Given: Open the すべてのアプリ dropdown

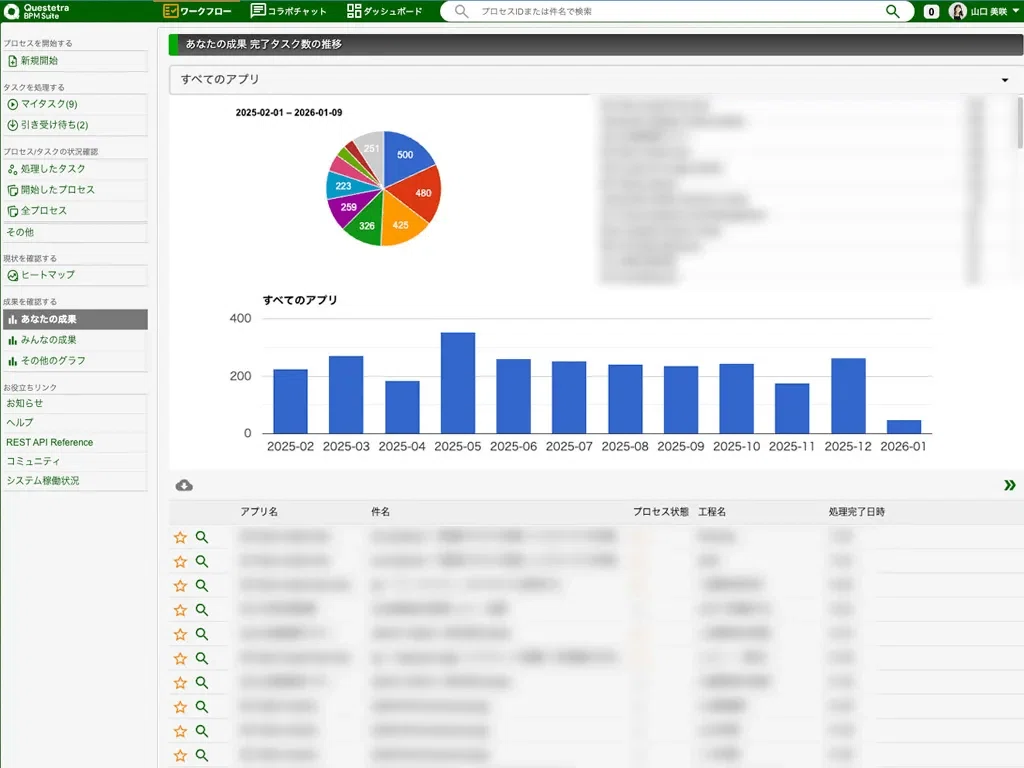Looking at the screenshot, I should (595, 80).
